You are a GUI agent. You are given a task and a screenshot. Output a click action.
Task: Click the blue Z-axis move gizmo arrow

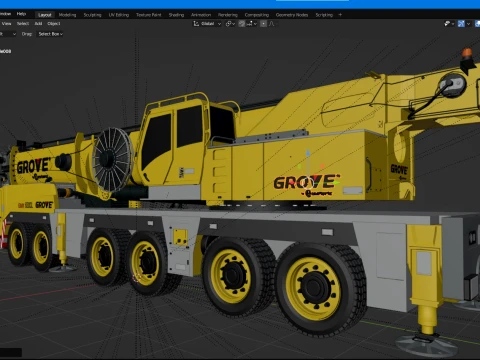pyautogui.click(x=308, y=153)
